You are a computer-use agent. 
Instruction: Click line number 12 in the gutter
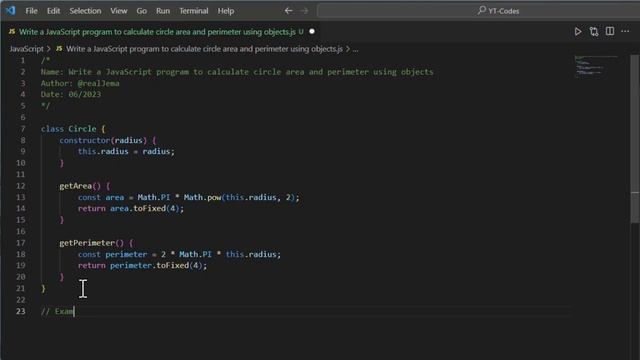point(20,186)
